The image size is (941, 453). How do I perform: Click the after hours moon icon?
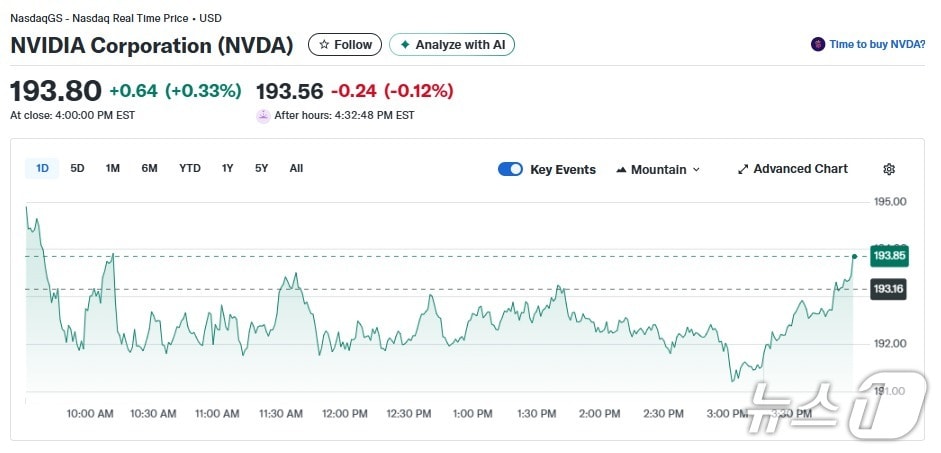pyautogui.click(x=263, y=115)
